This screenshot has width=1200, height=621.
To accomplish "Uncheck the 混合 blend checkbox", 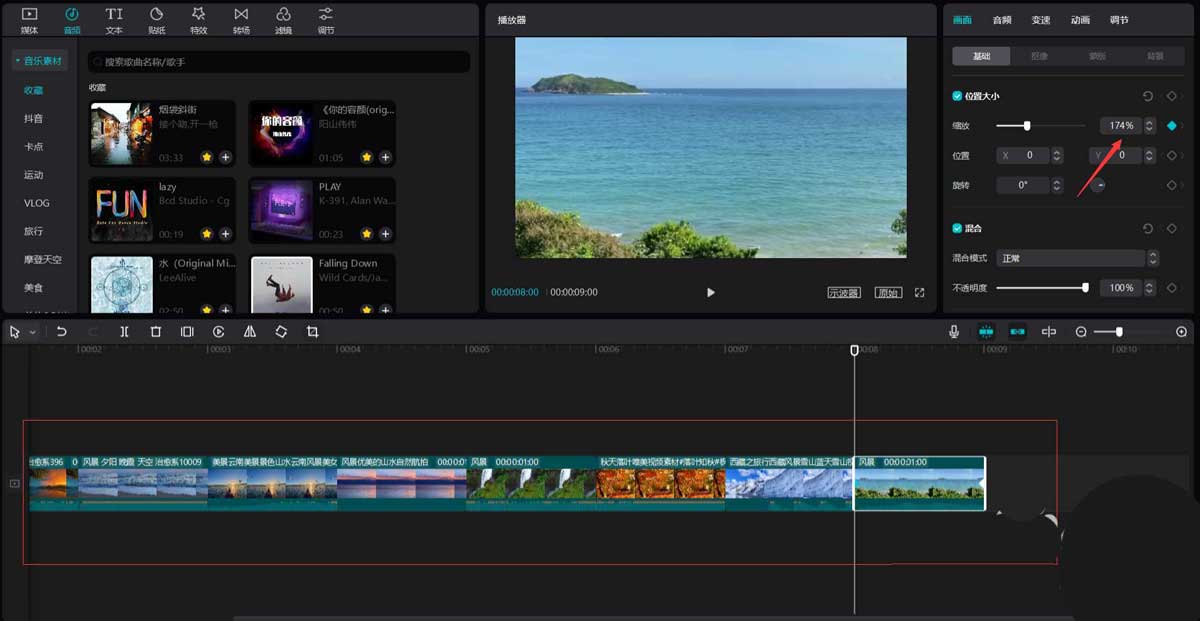I will coord(958,228).
